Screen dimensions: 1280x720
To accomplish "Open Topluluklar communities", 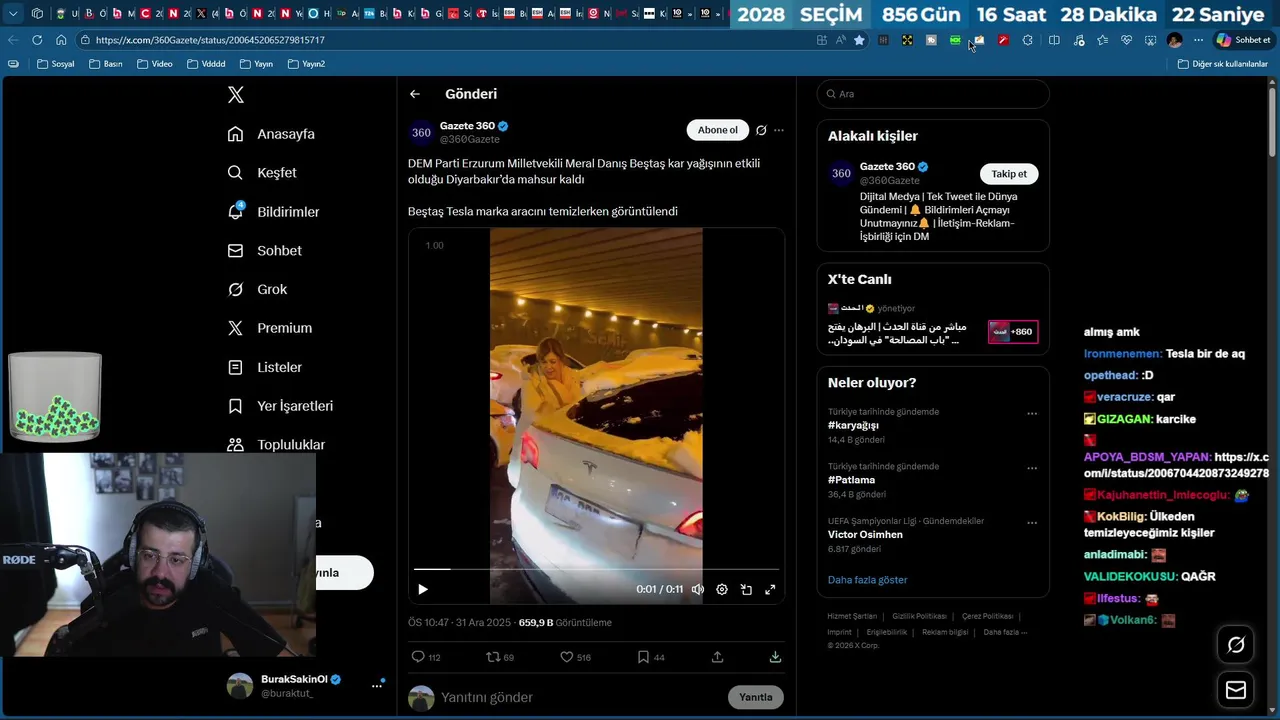I will 276,445.
